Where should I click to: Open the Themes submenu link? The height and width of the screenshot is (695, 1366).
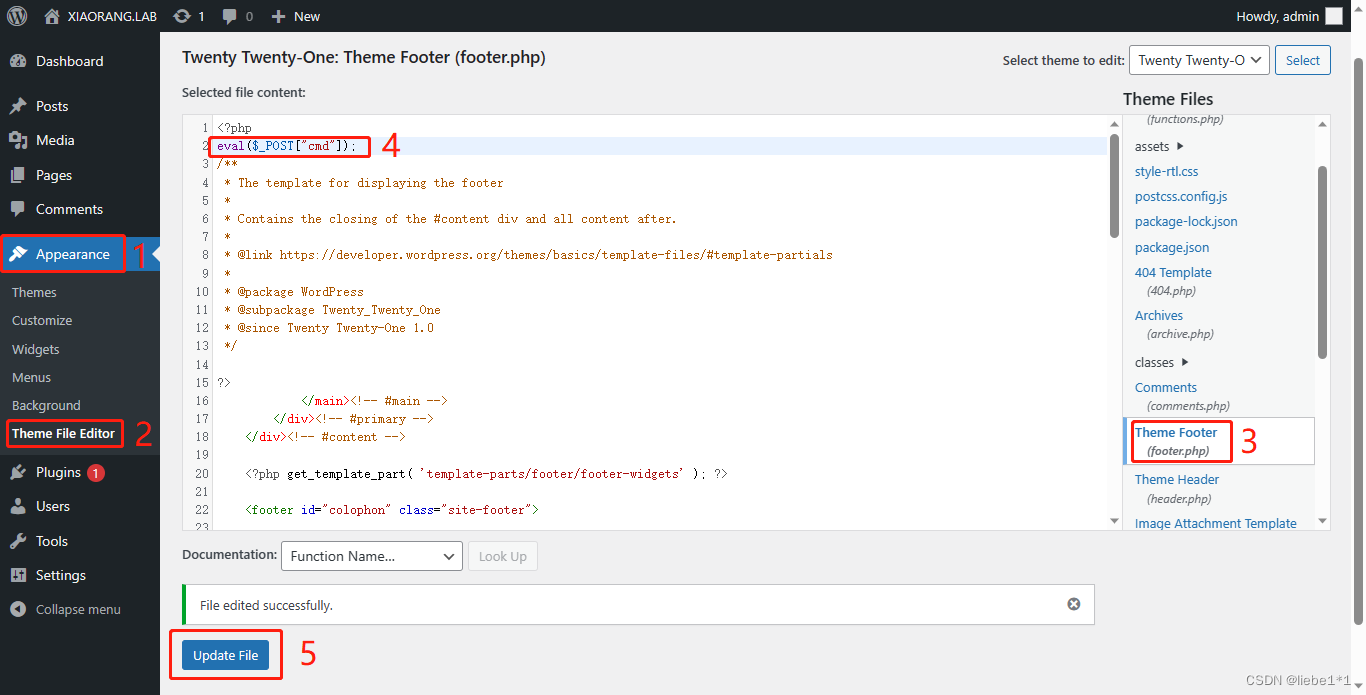coord(34,292)
